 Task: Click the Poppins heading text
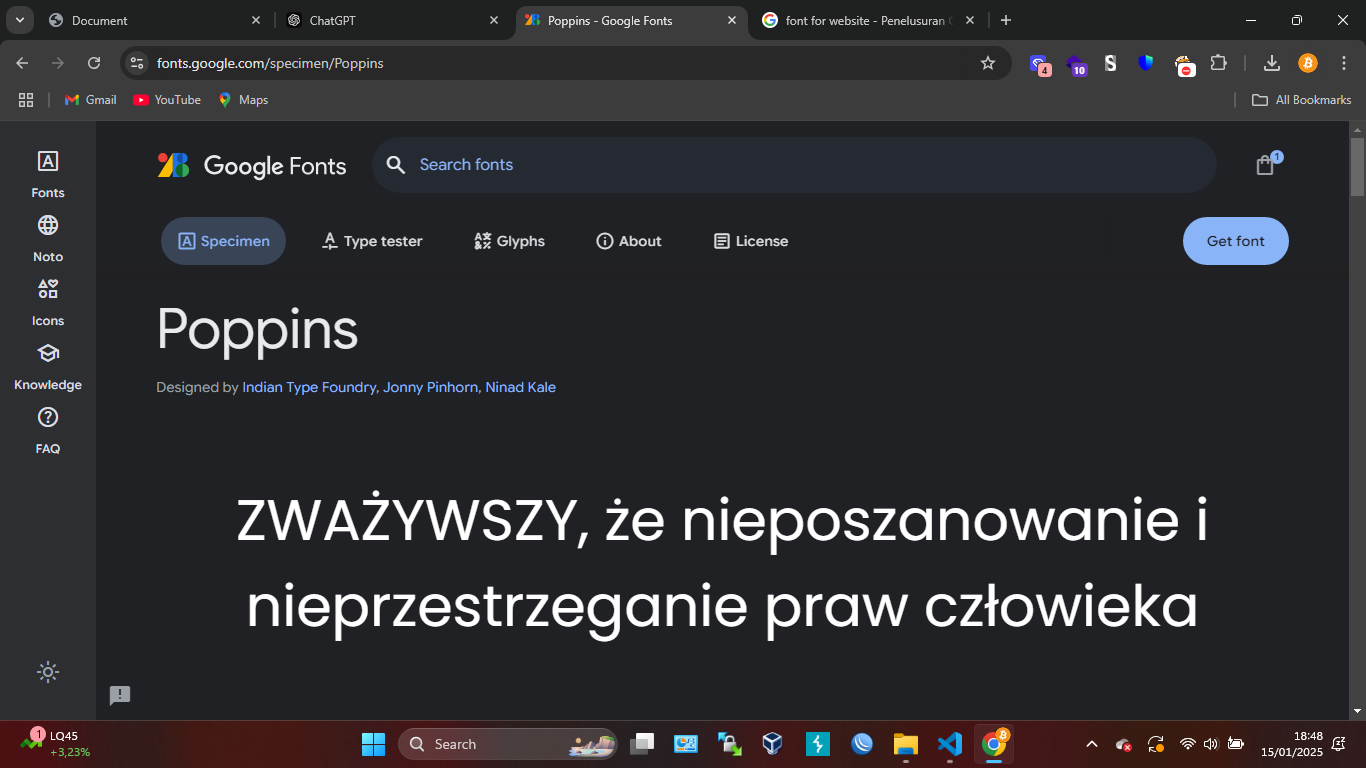[257, 329]
